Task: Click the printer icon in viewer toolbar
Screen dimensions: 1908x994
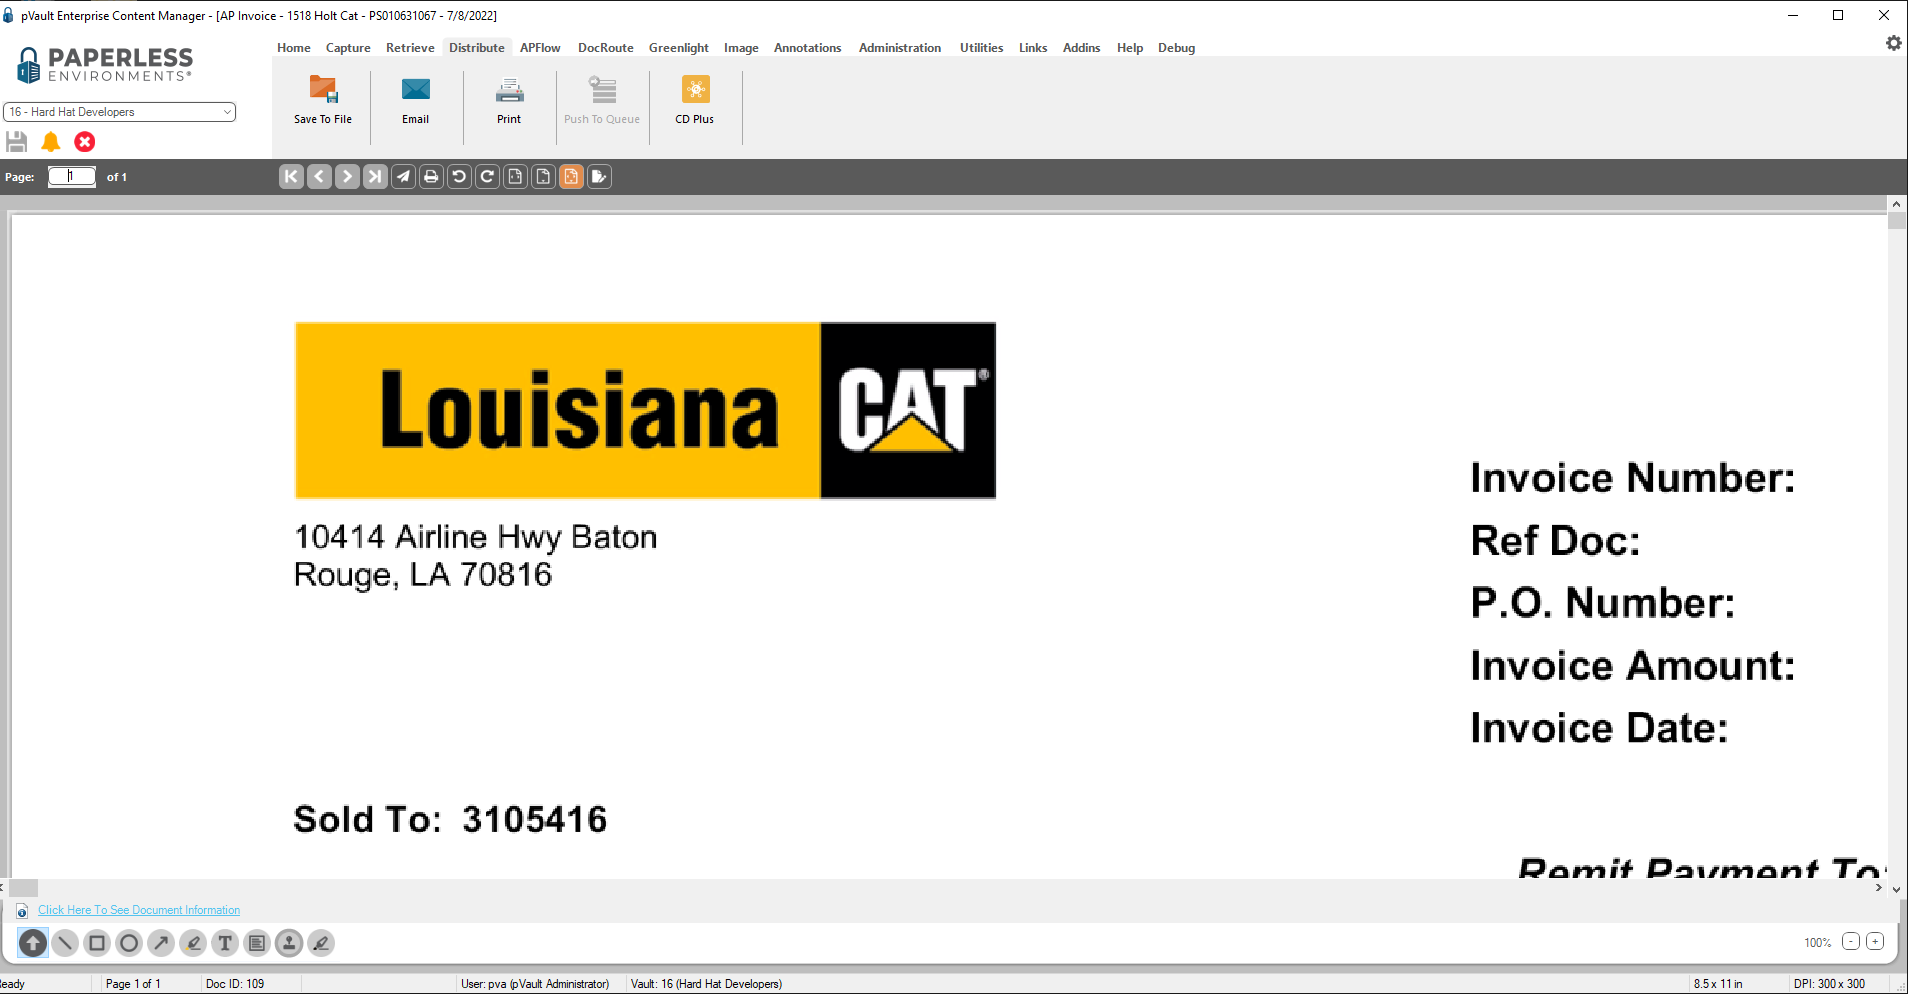Action: click(431, 177)
